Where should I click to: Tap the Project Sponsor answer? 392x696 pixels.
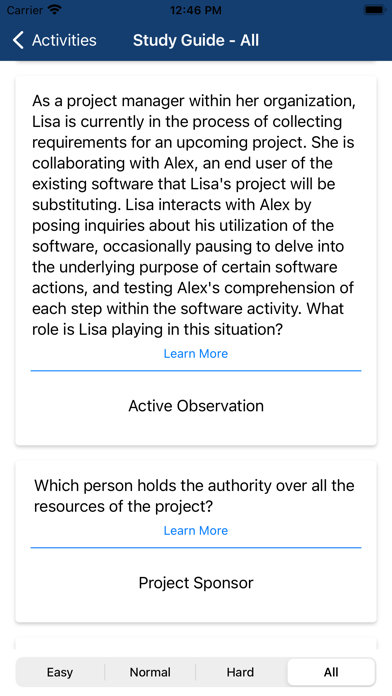point(196,582)
